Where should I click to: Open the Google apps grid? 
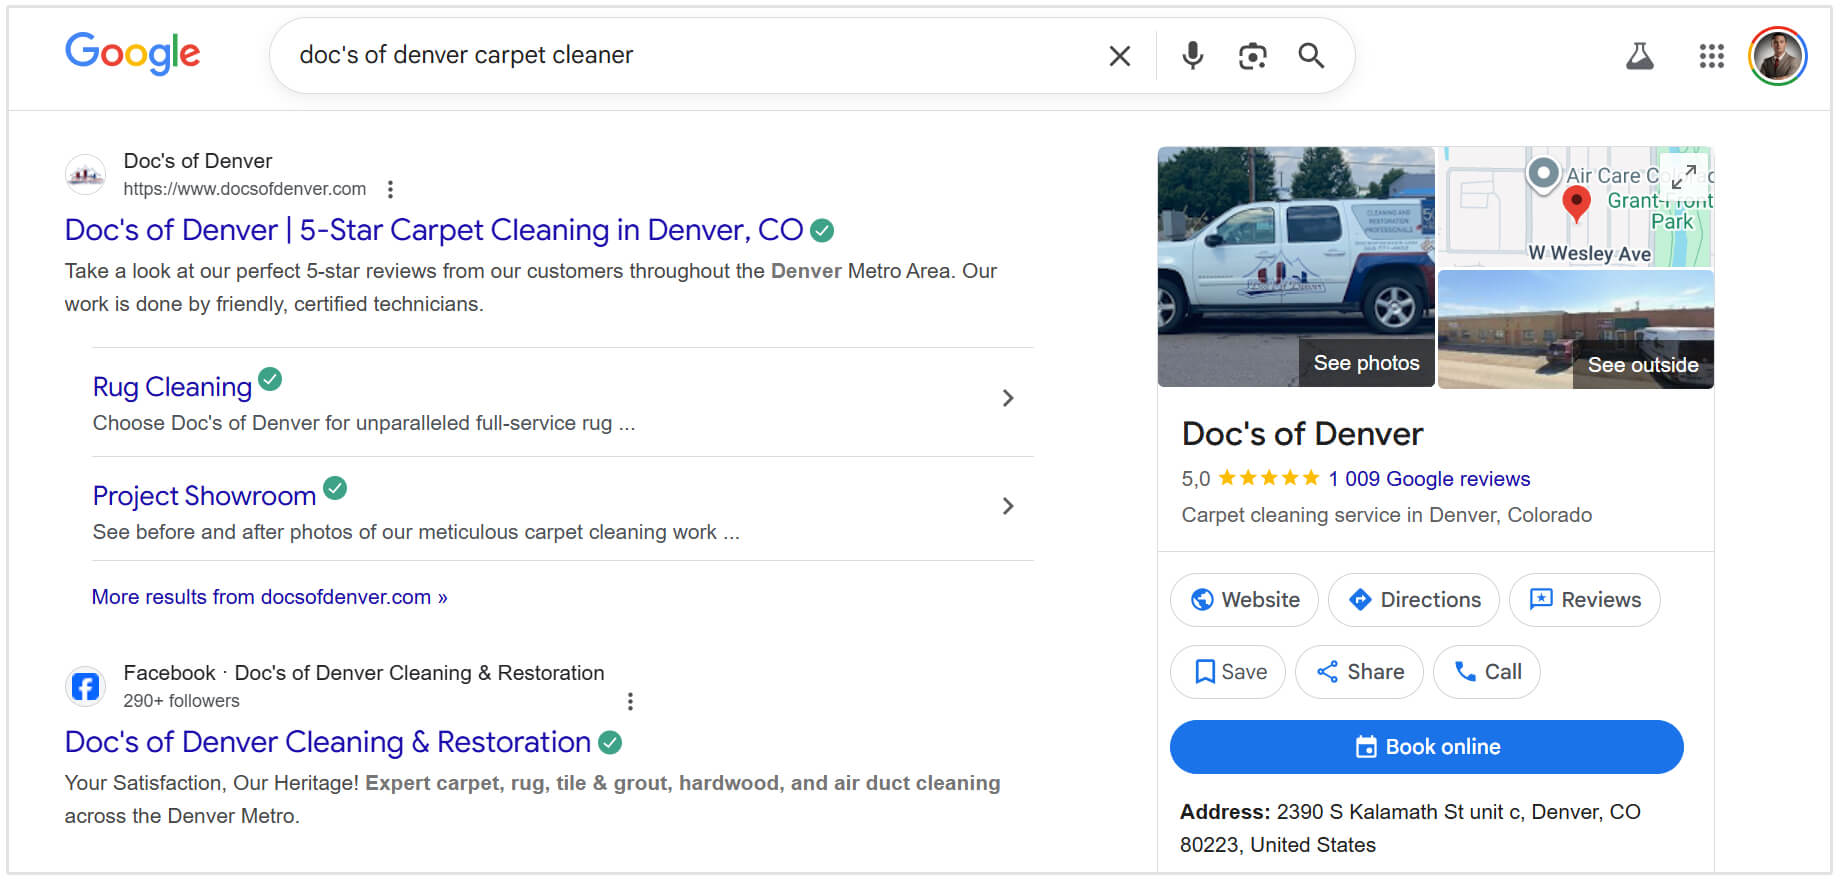tap(1711, 56)
